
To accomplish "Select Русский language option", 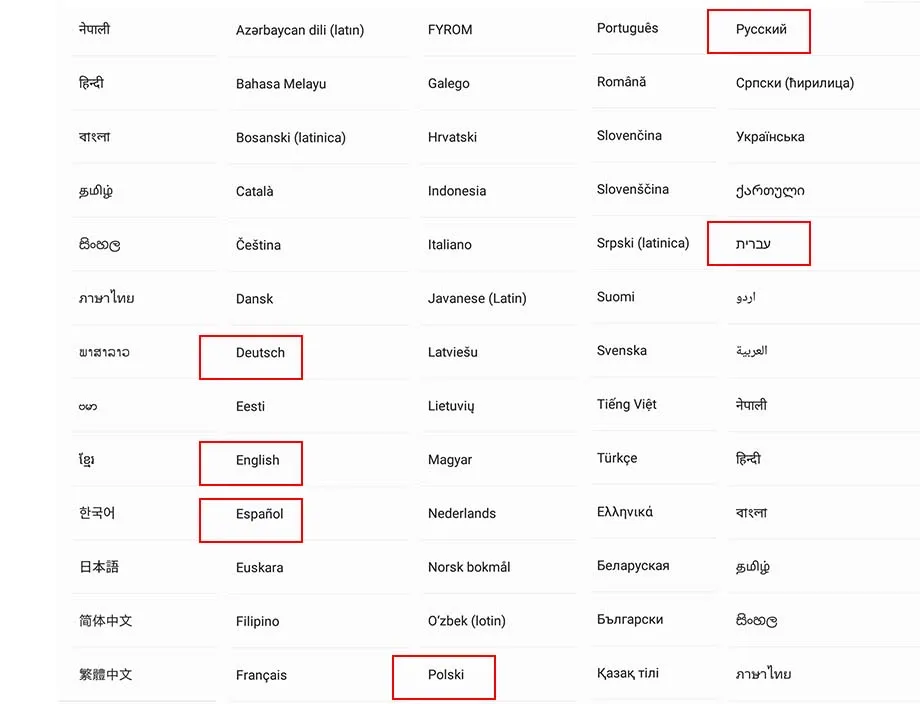I will pos(761,29).
